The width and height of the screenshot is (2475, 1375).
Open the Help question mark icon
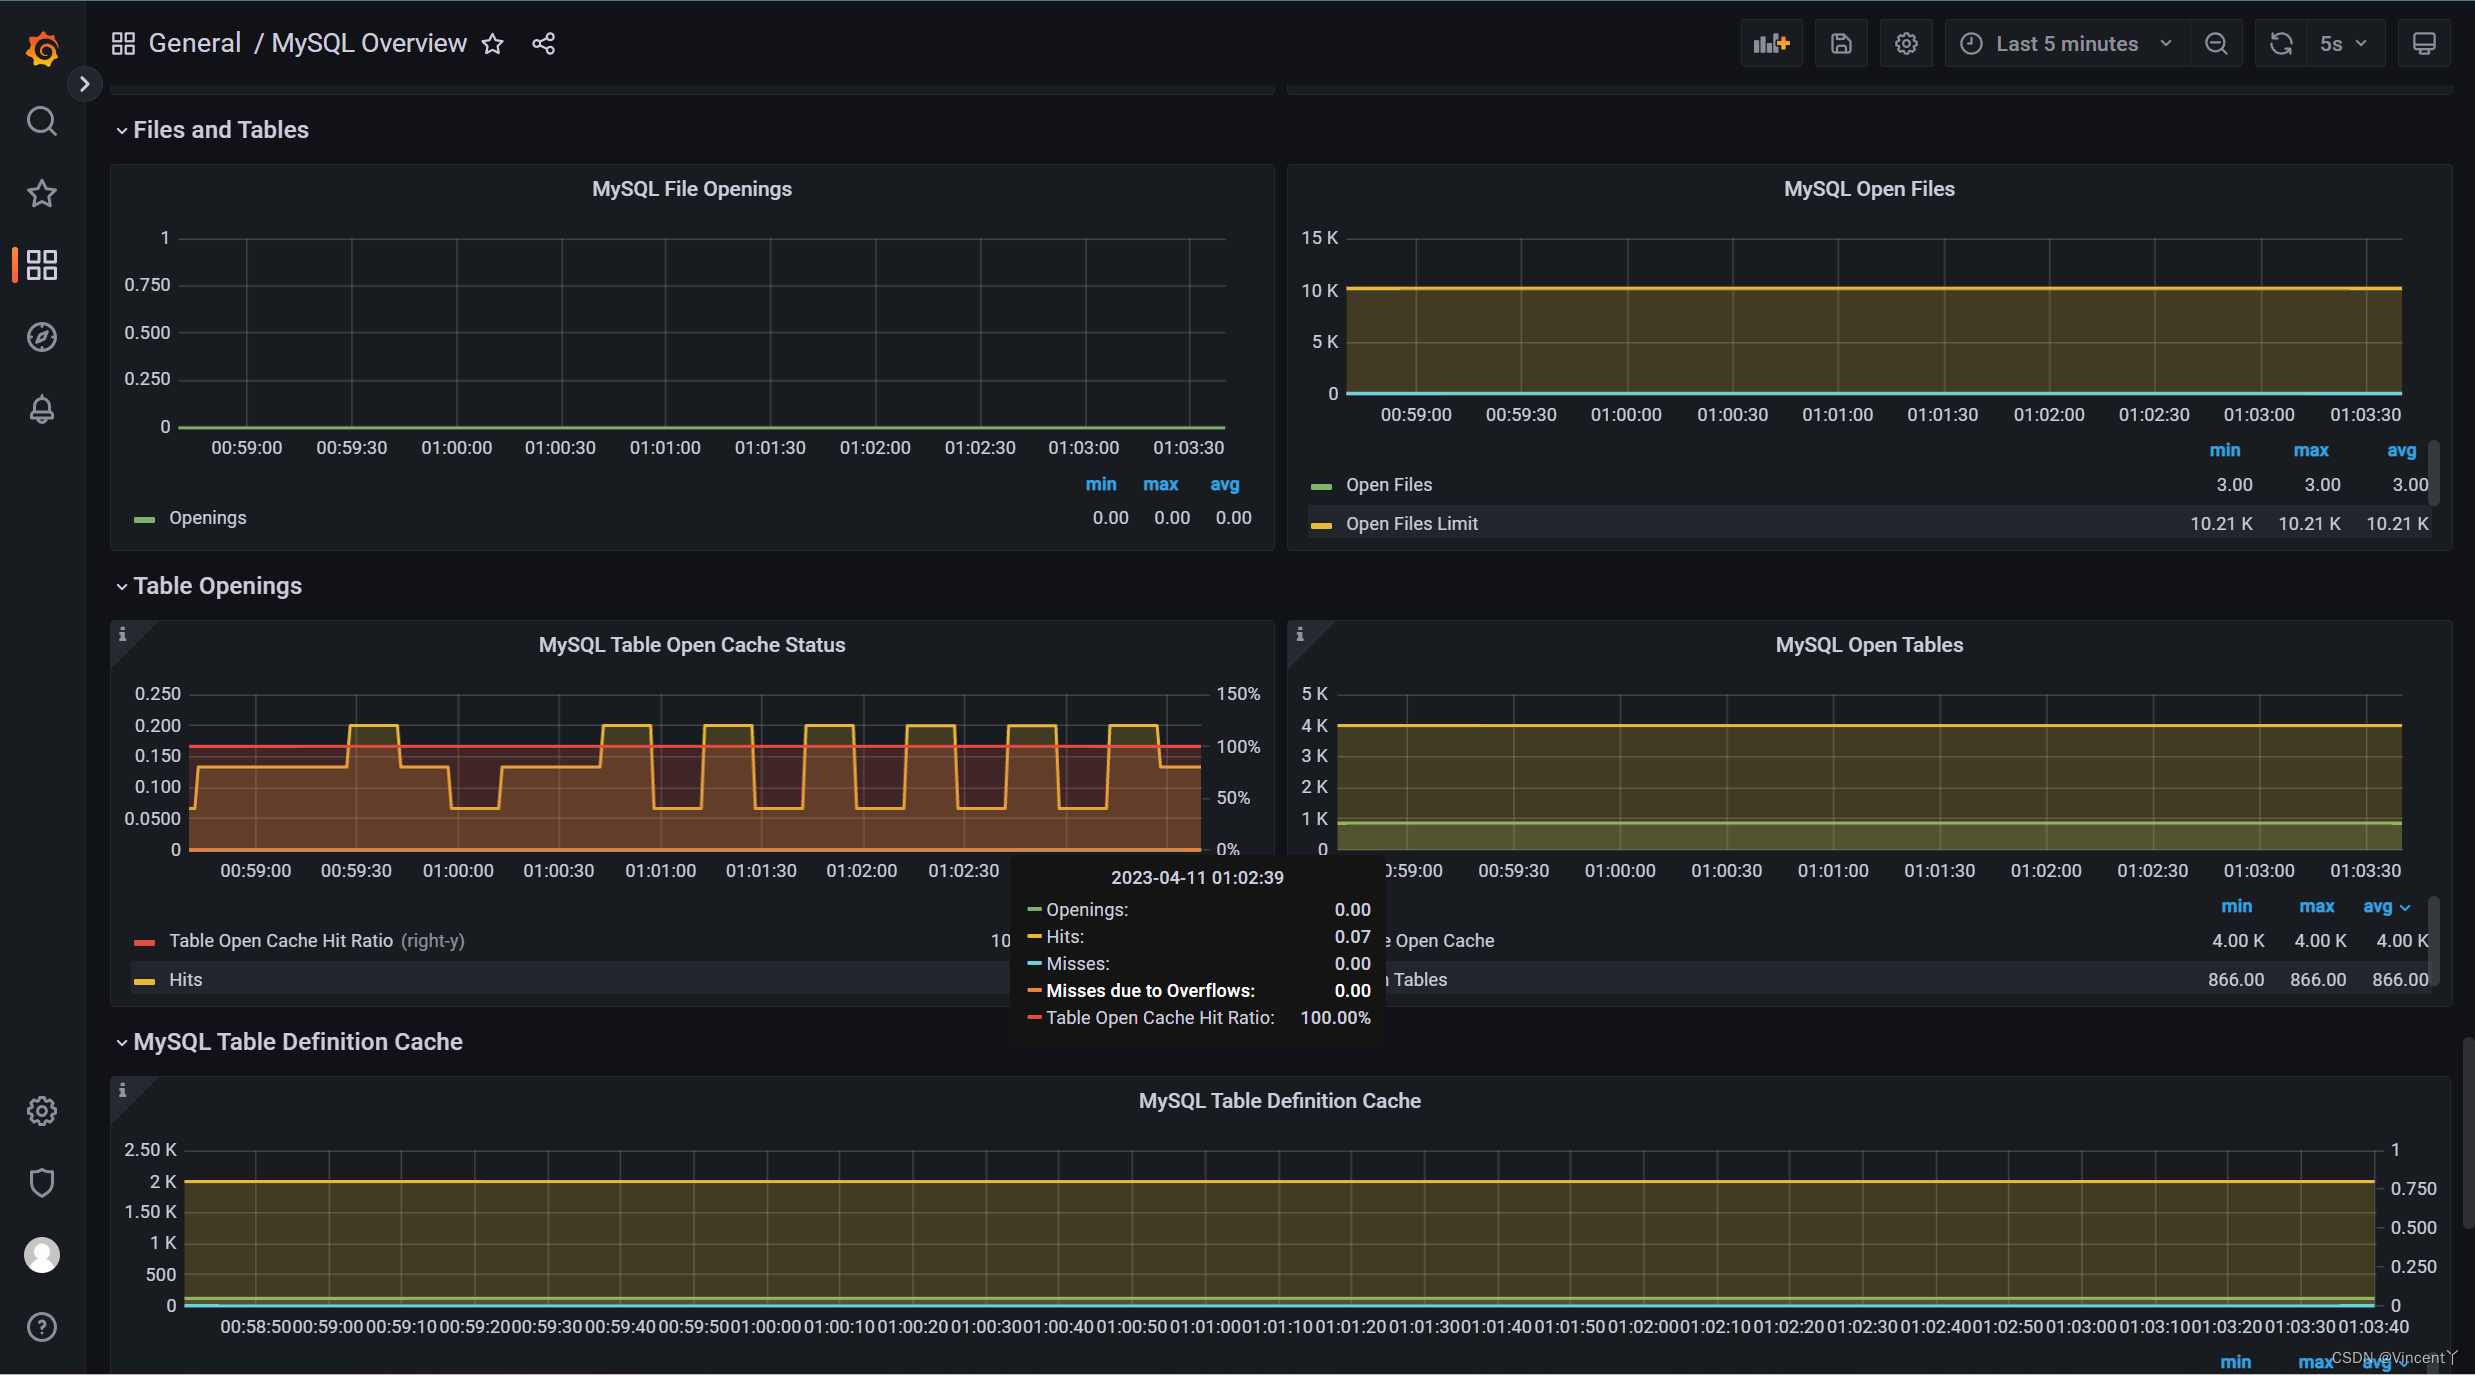(42, 1327)
